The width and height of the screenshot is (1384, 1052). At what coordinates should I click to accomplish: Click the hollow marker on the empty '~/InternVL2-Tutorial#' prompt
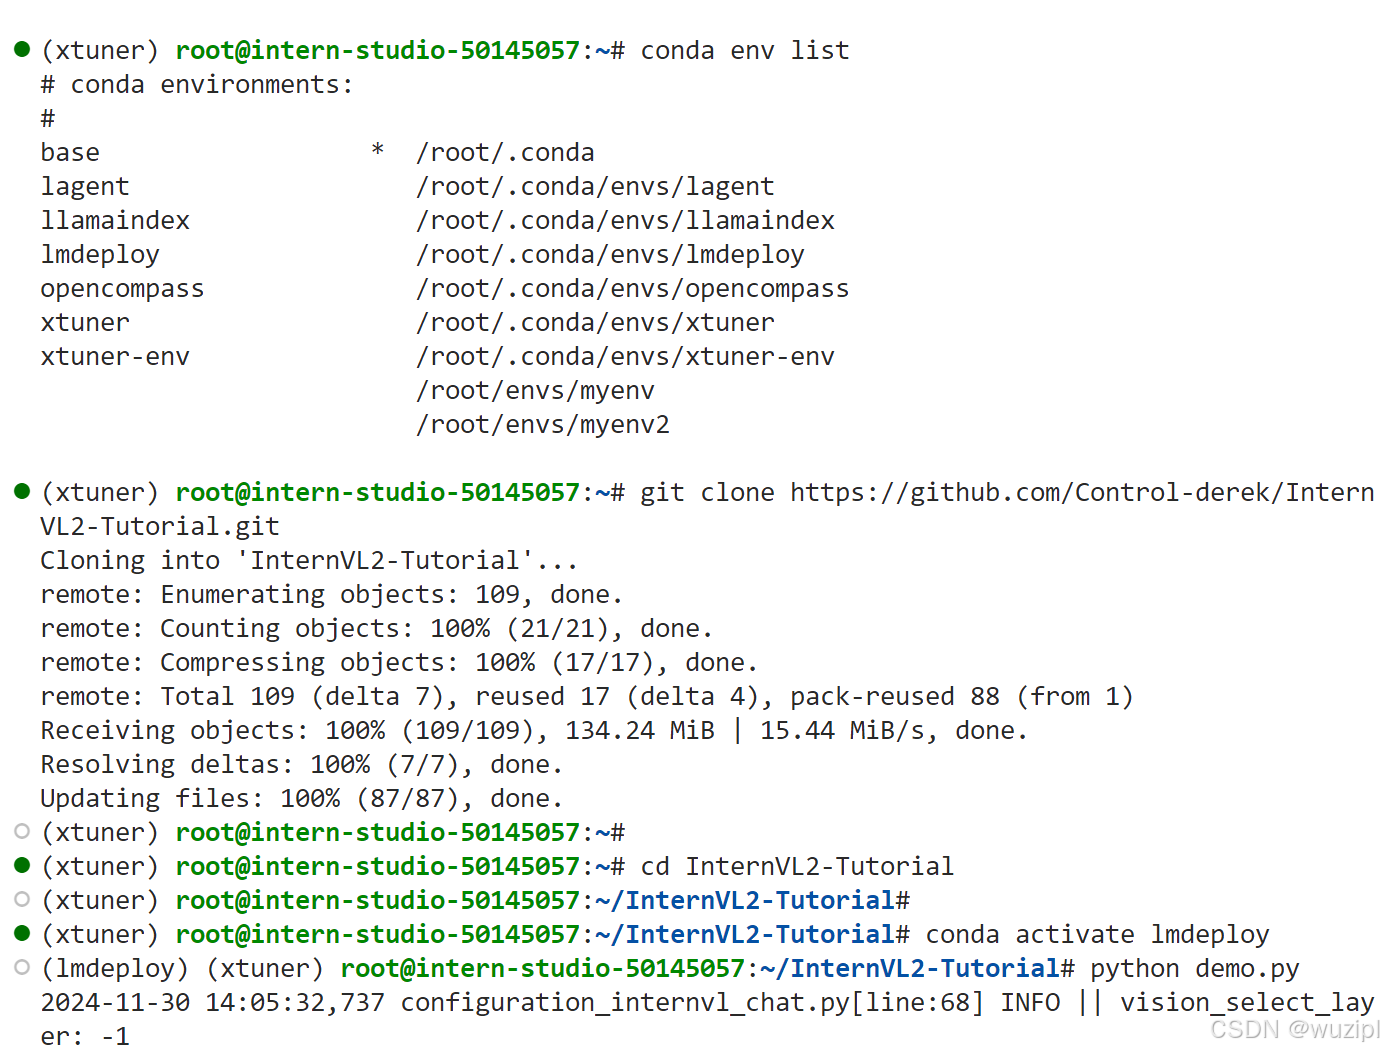(22, 899)
